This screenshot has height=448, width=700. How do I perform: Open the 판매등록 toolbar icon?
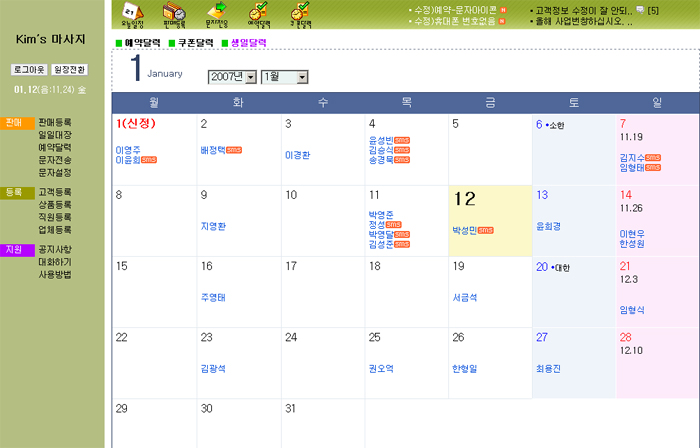pos(175,14)
